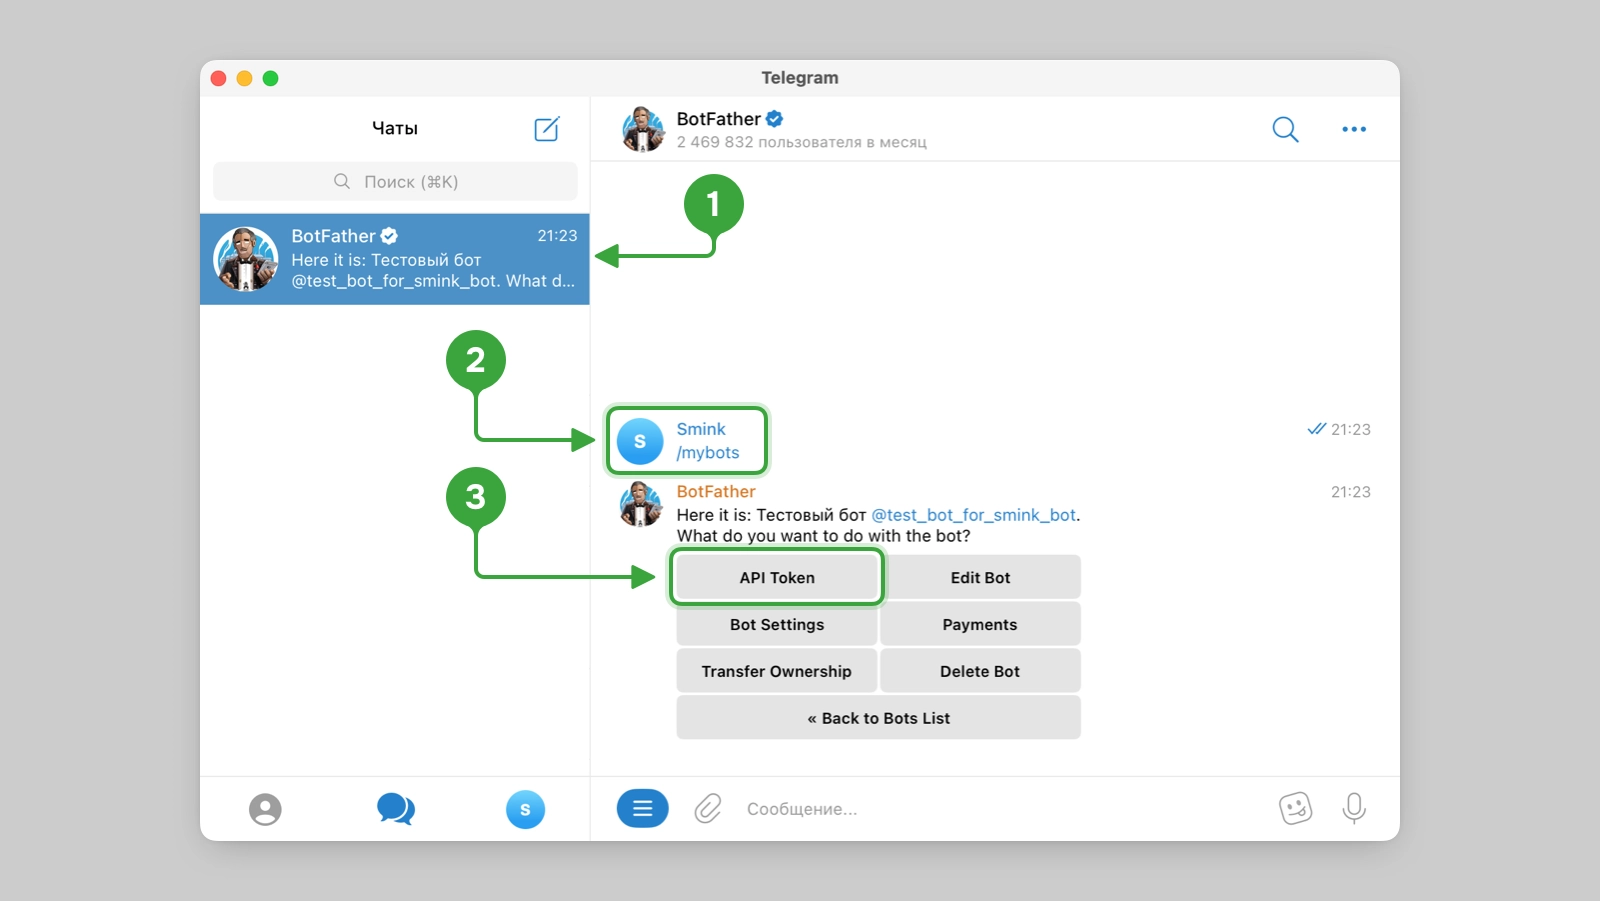The height and width of the screenshot is (901, 1600).
Task: Switch to the Chats tab
Action: point(396,809)
